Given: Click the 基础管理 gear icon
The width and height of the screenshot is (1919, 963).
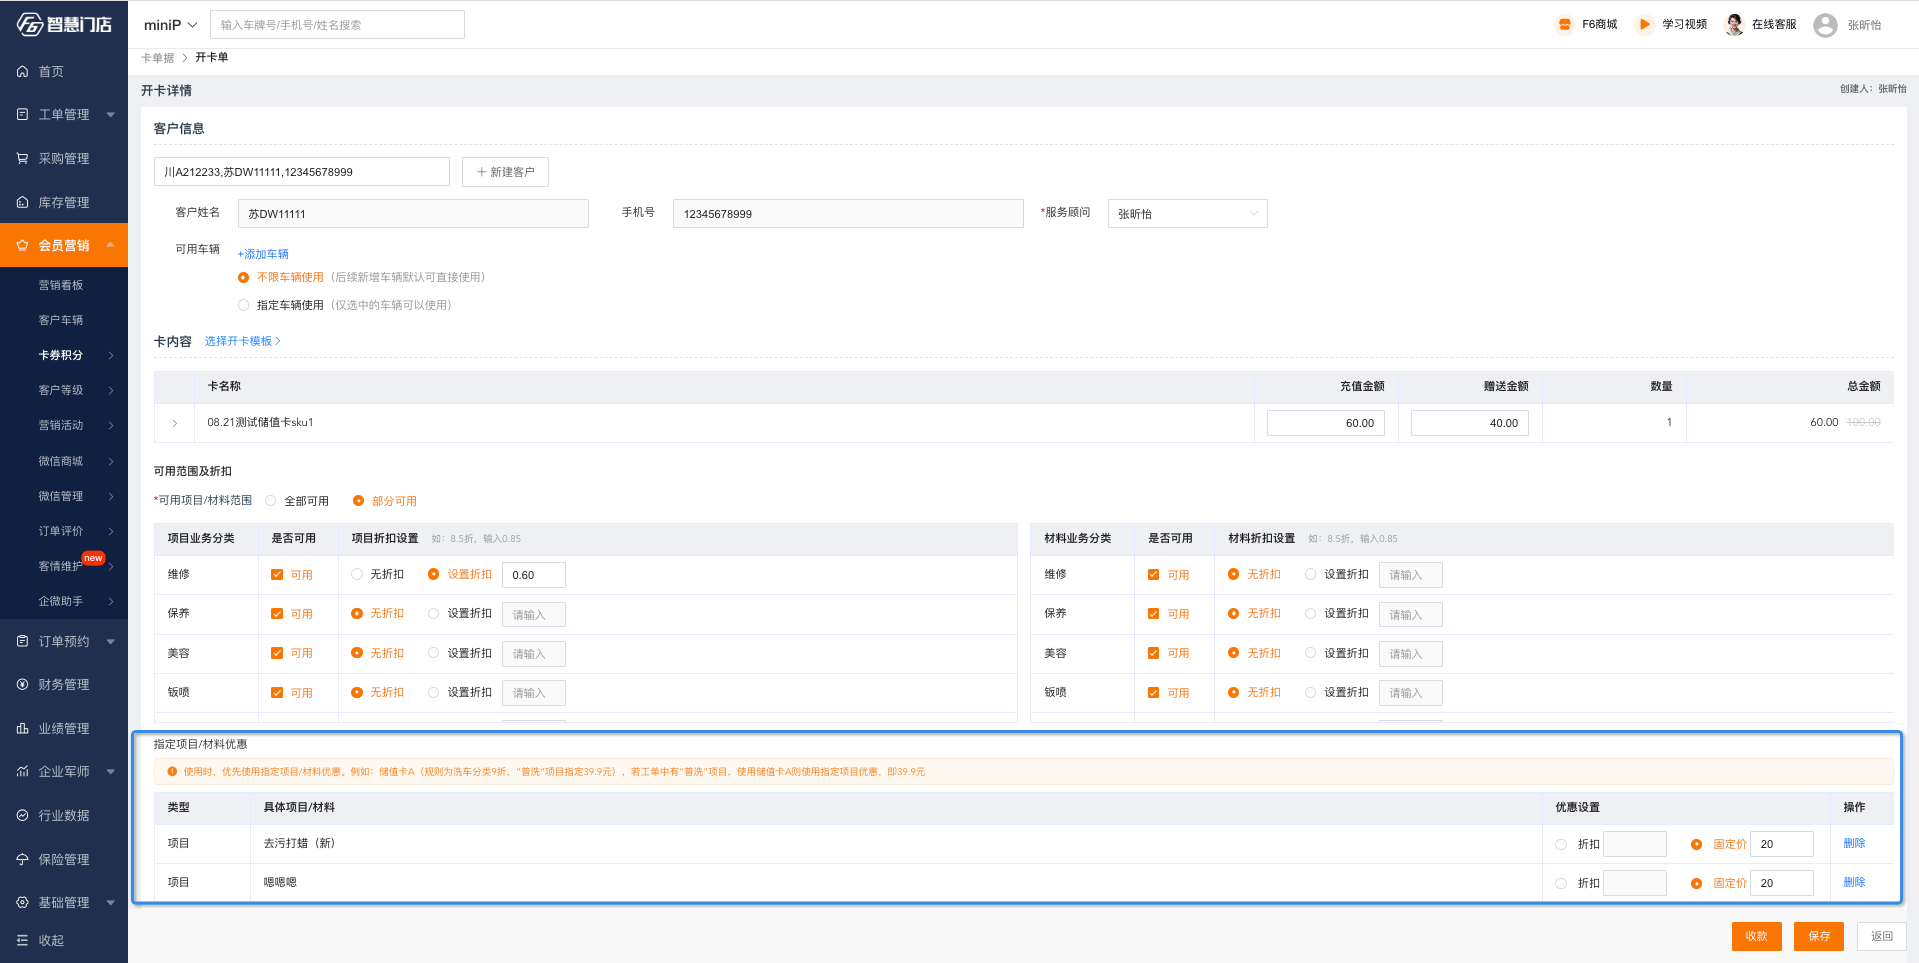Looking at the screenshot, I should 22,902.
